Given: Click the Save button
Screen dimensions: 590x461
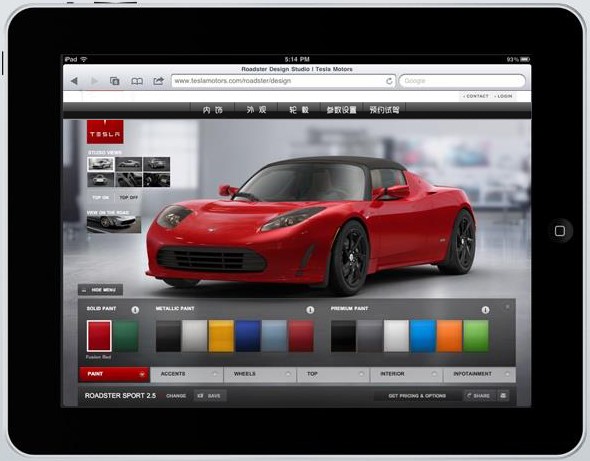Looking at the screenshot, I should (210, 396).
